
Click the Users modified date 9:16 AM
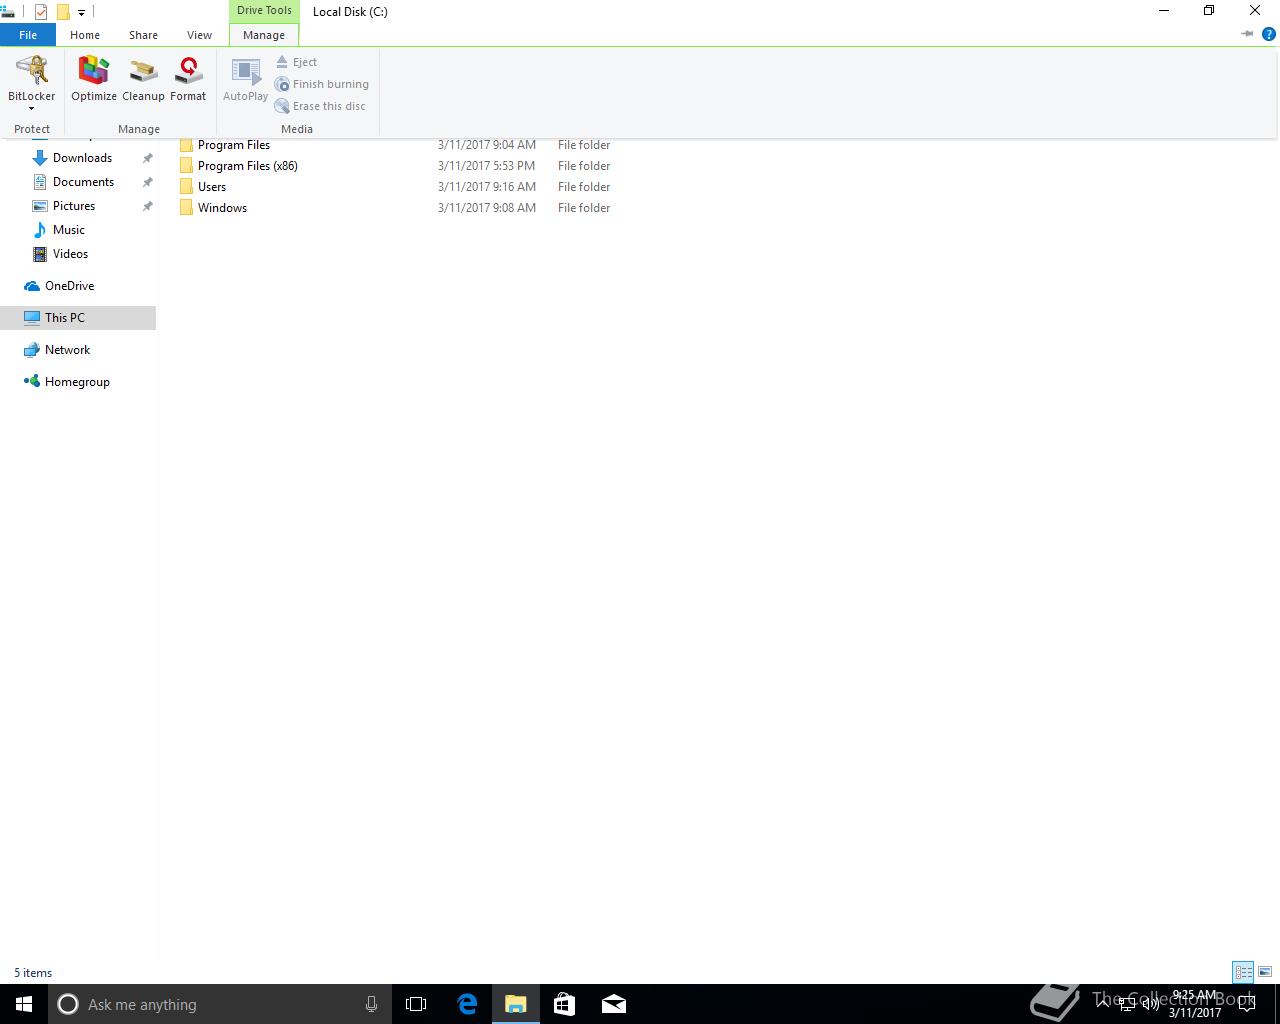pyautogui.click(x=487, y=187)
